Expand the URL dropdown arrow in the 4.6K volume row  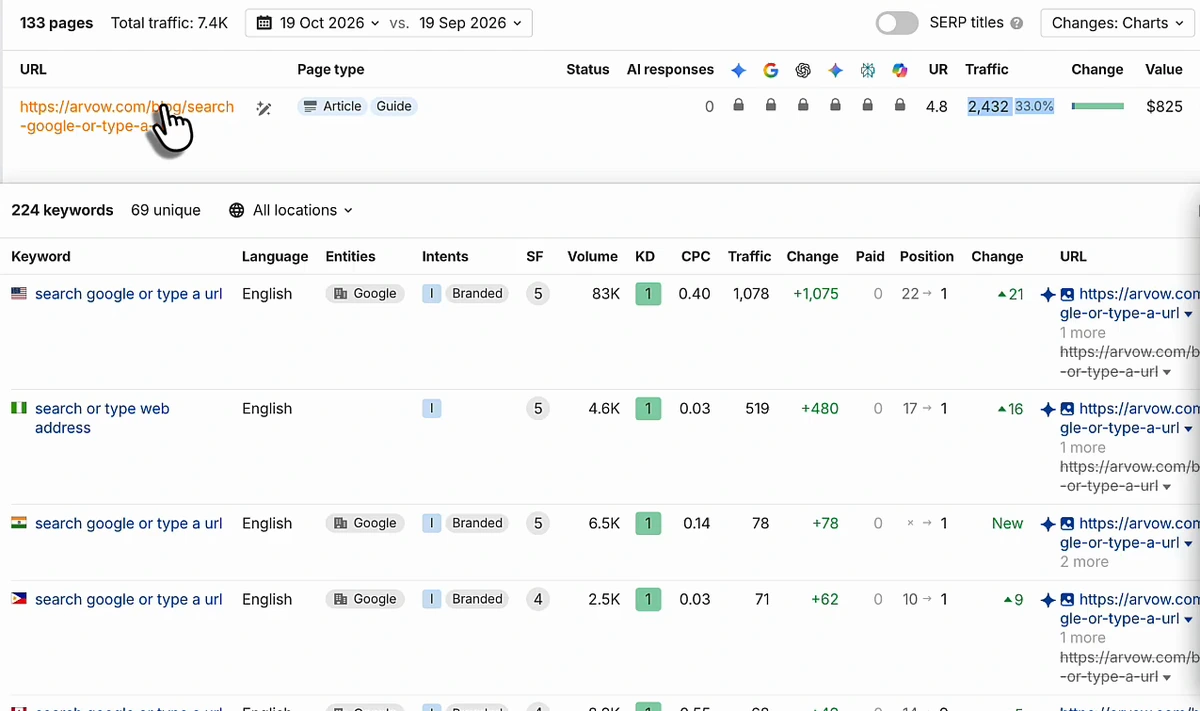pos(1188,429)
